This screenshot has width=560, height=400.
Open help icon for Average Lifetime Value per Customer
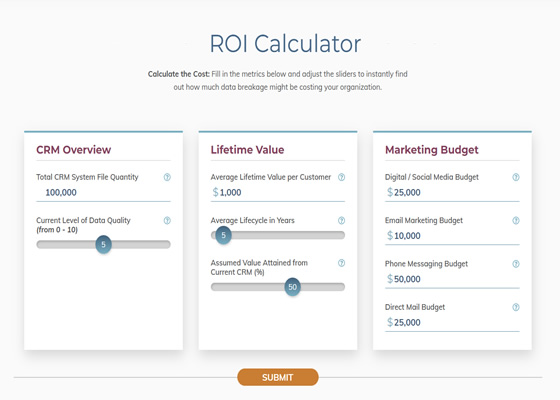341,177
